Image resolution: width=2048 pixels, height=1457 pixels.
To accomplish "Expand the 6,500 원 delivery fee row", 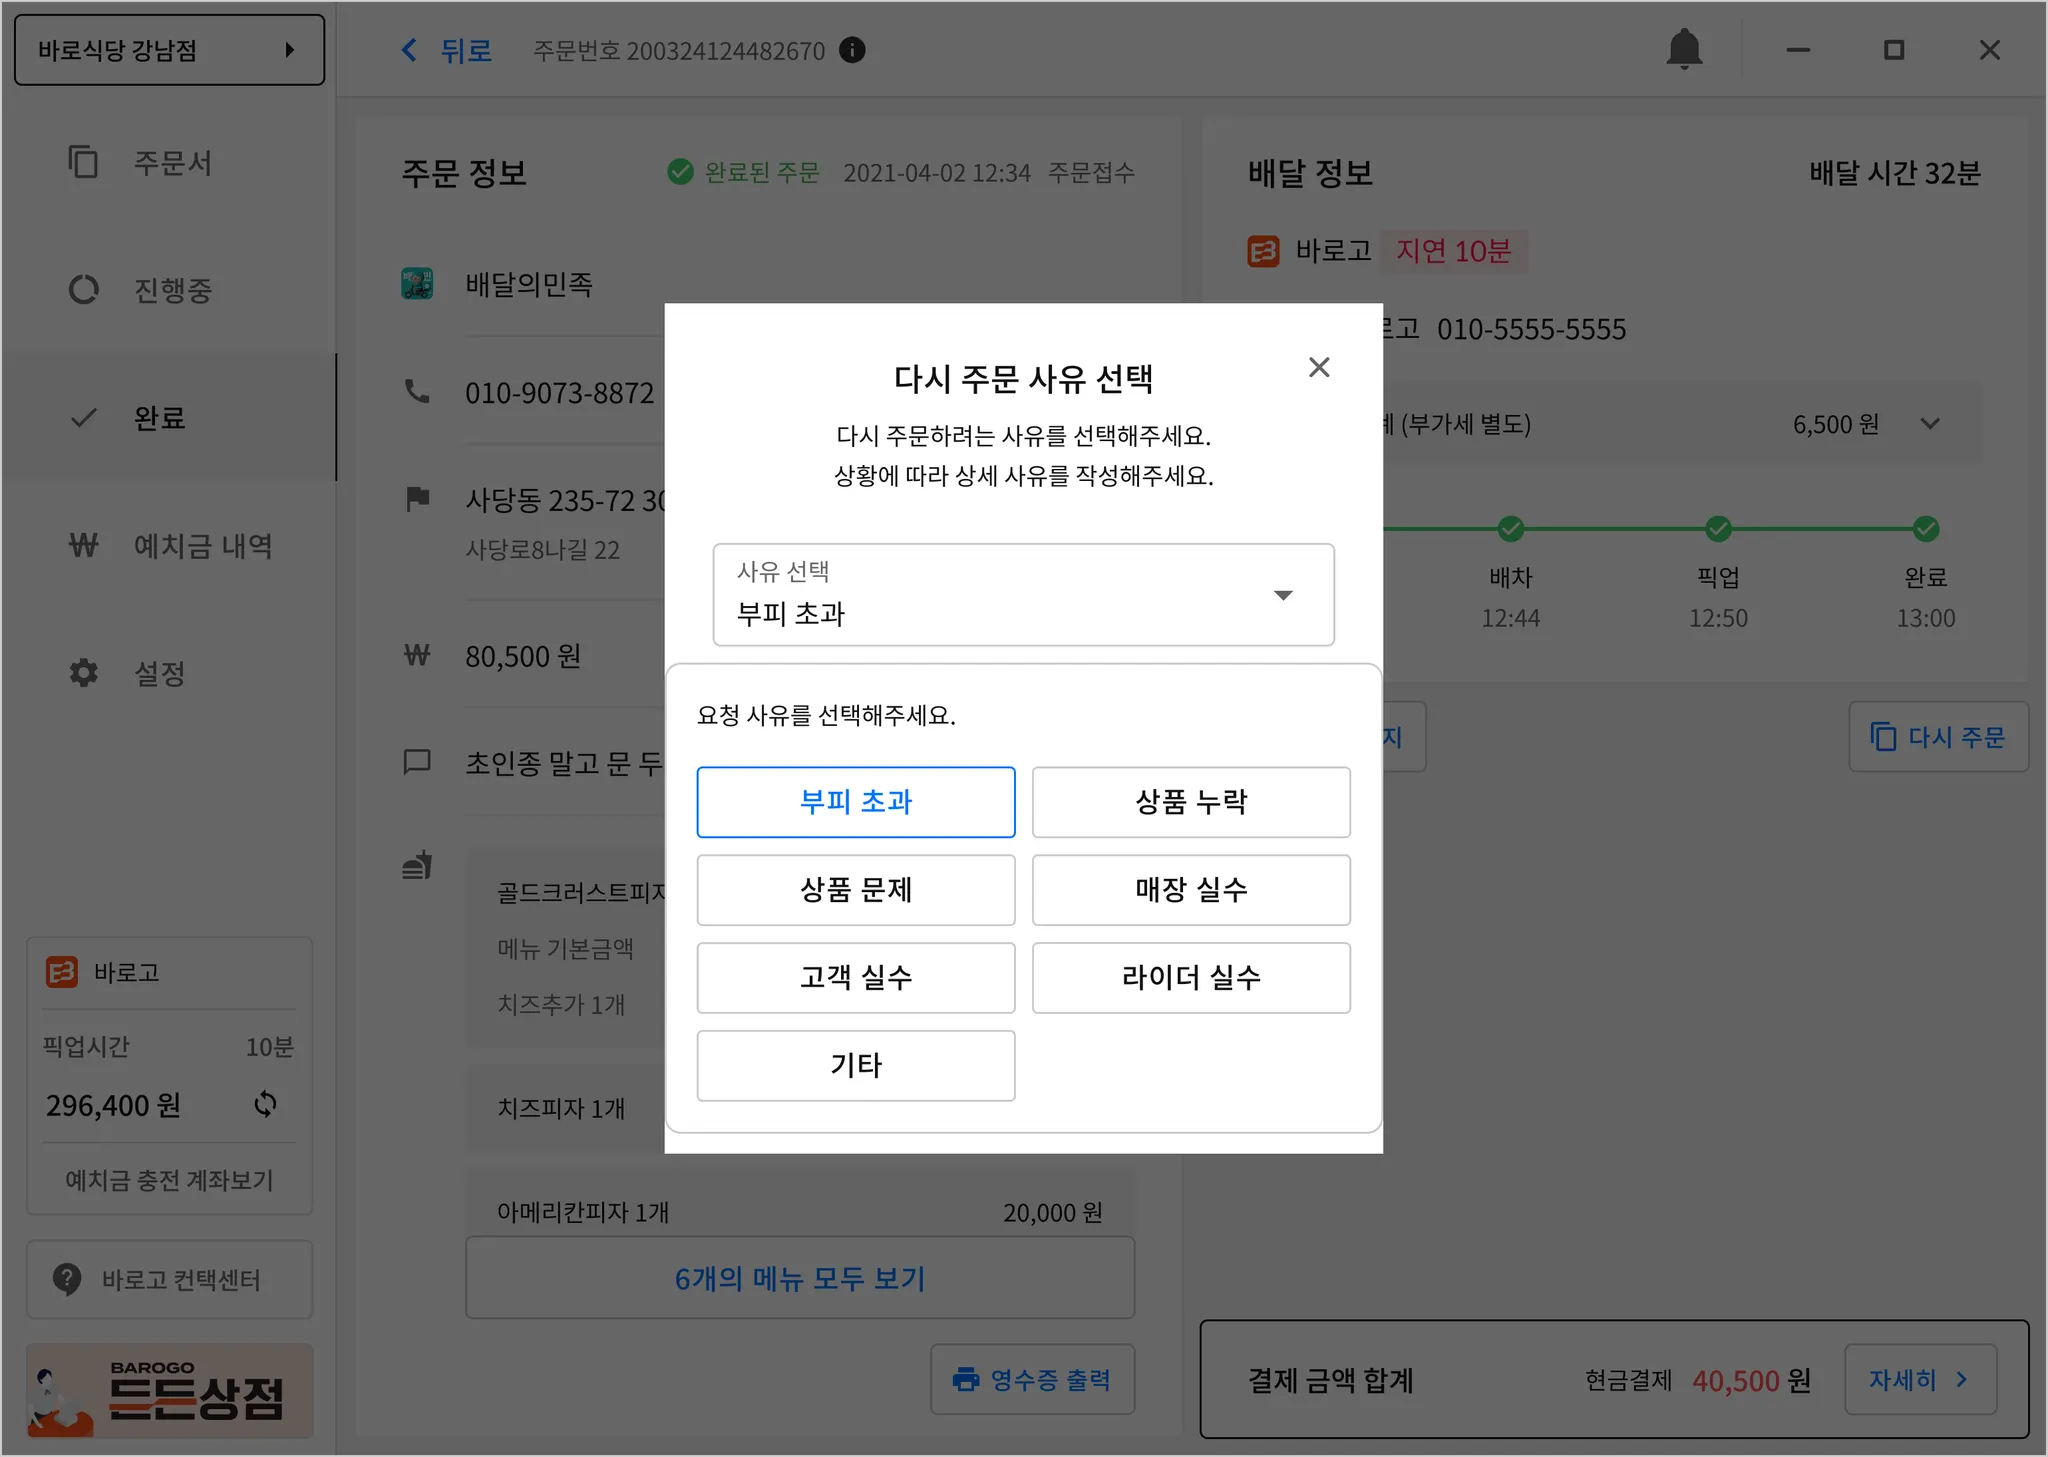I will pyautogui.click(x=1930, y=424).
